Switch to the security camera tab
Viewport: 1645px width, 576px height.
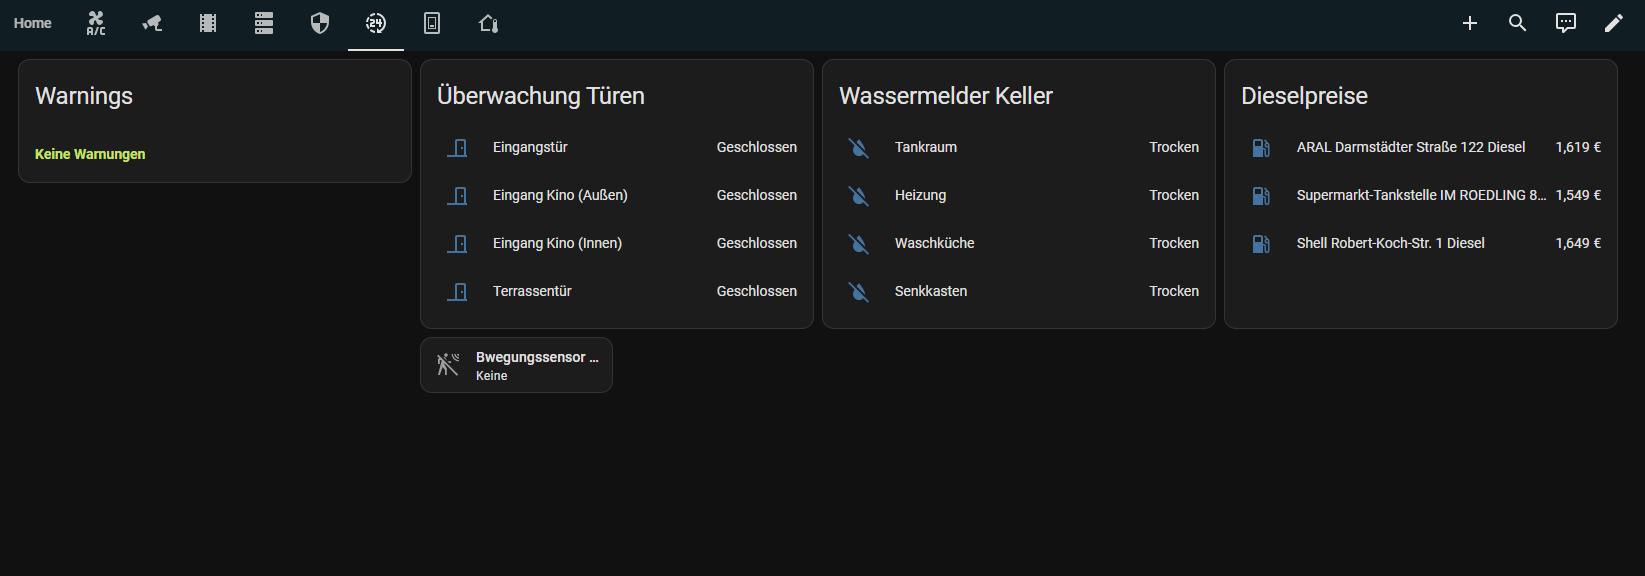coord(152,23)
